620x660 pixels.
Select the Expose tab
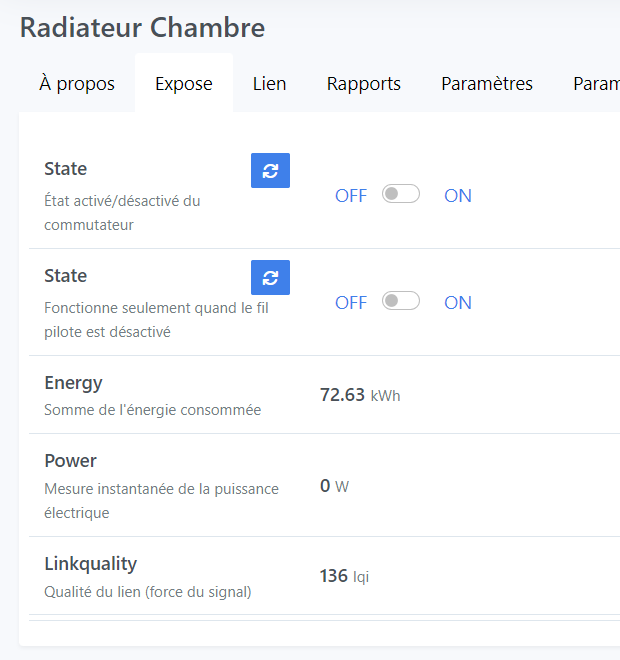pos(184,84)
